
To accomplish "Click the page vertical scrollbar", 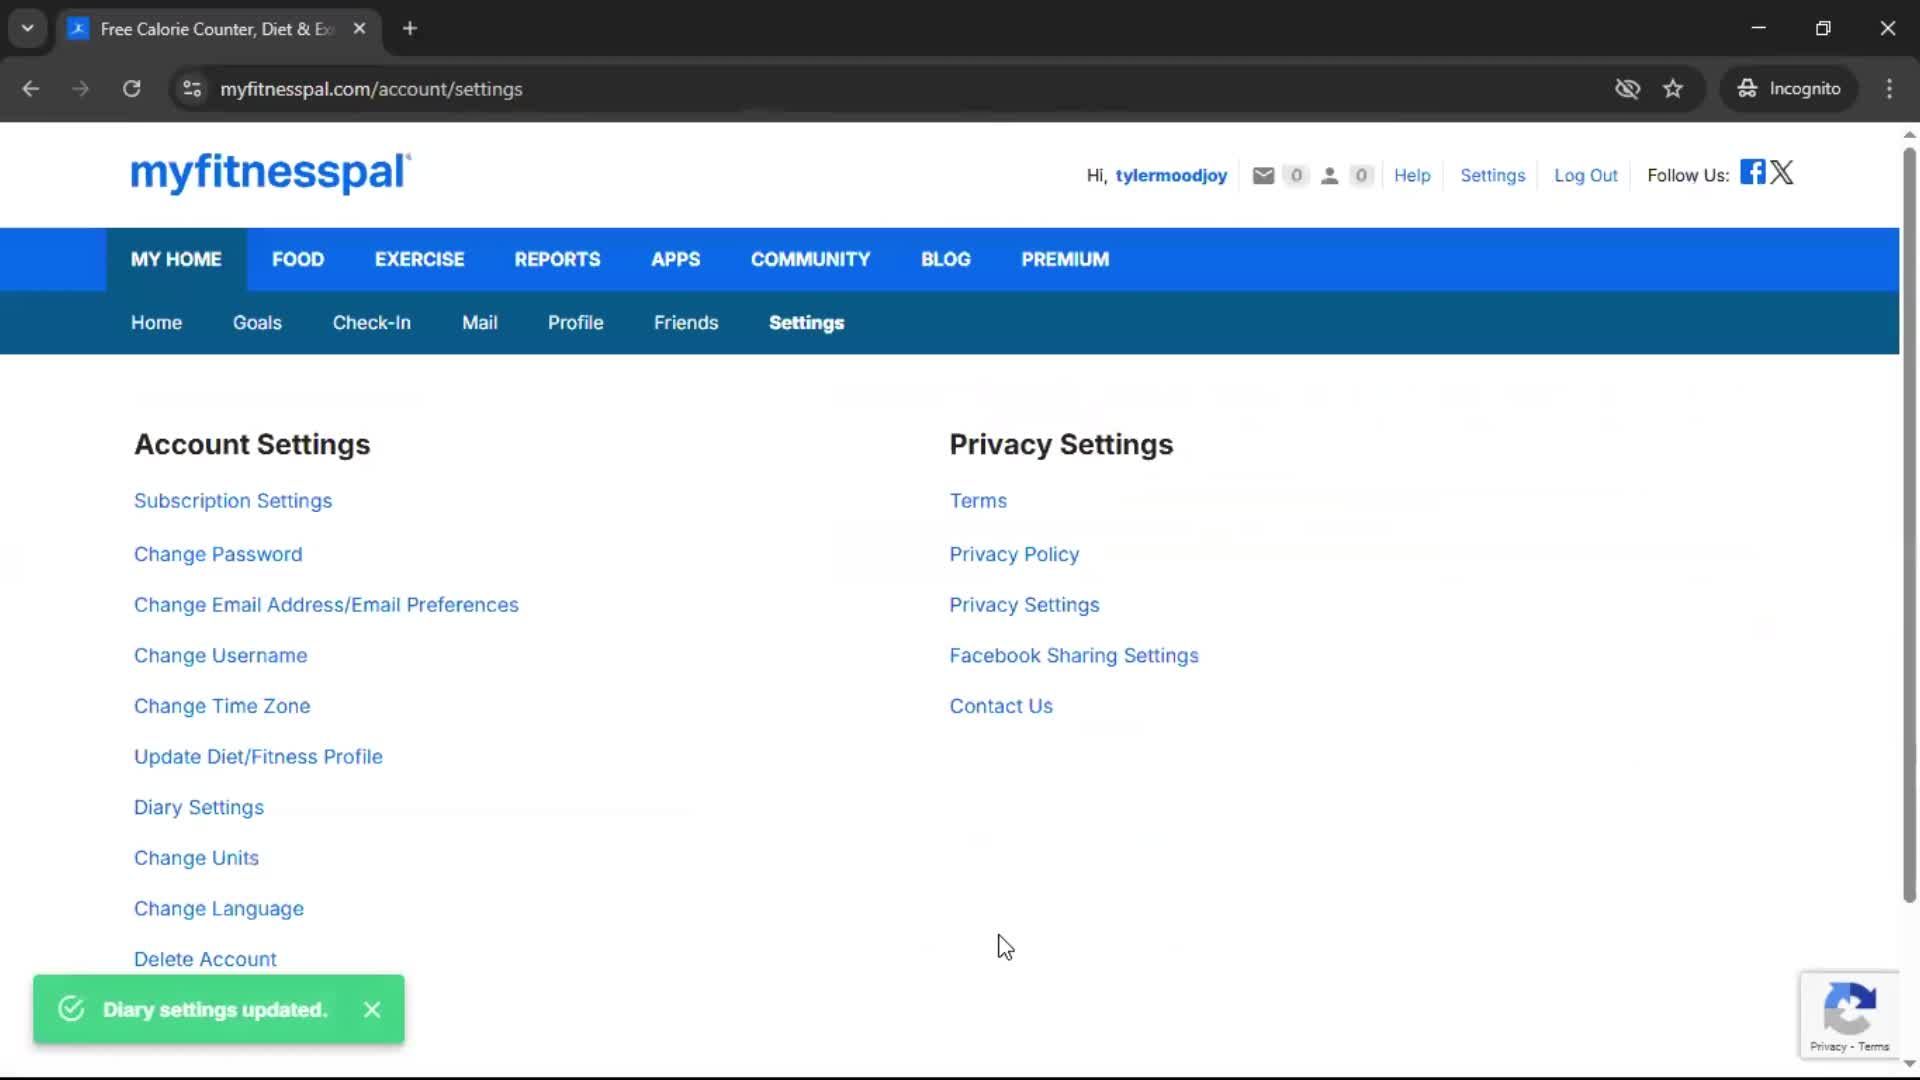I will click(x=1909, y=525).
